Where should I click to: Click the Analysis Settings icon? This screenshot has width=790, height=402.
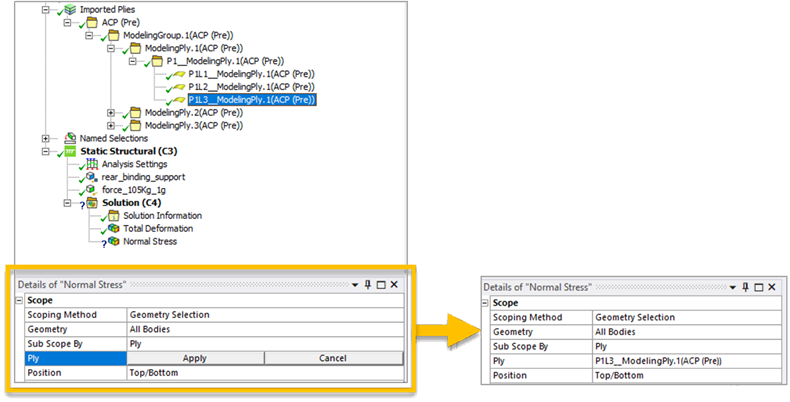click(x=92, y=164)
